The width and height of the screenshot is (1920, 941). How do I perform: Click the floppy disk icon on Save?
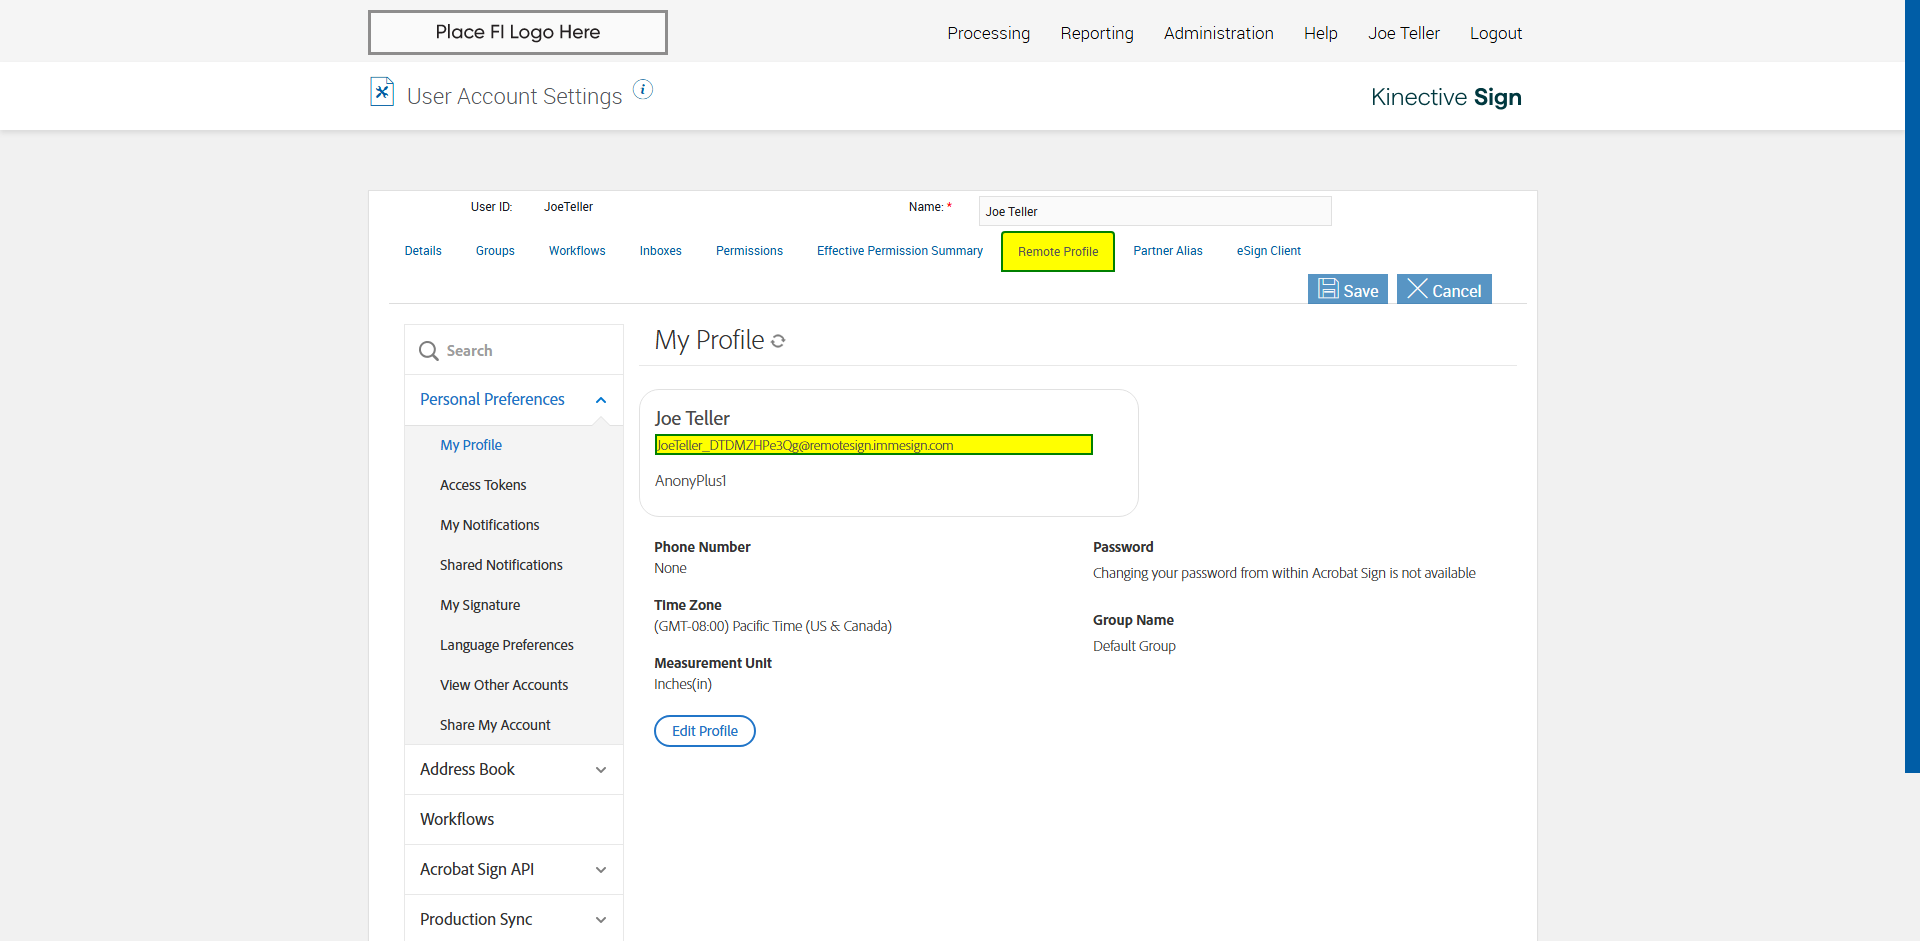tap(1328, 289)
